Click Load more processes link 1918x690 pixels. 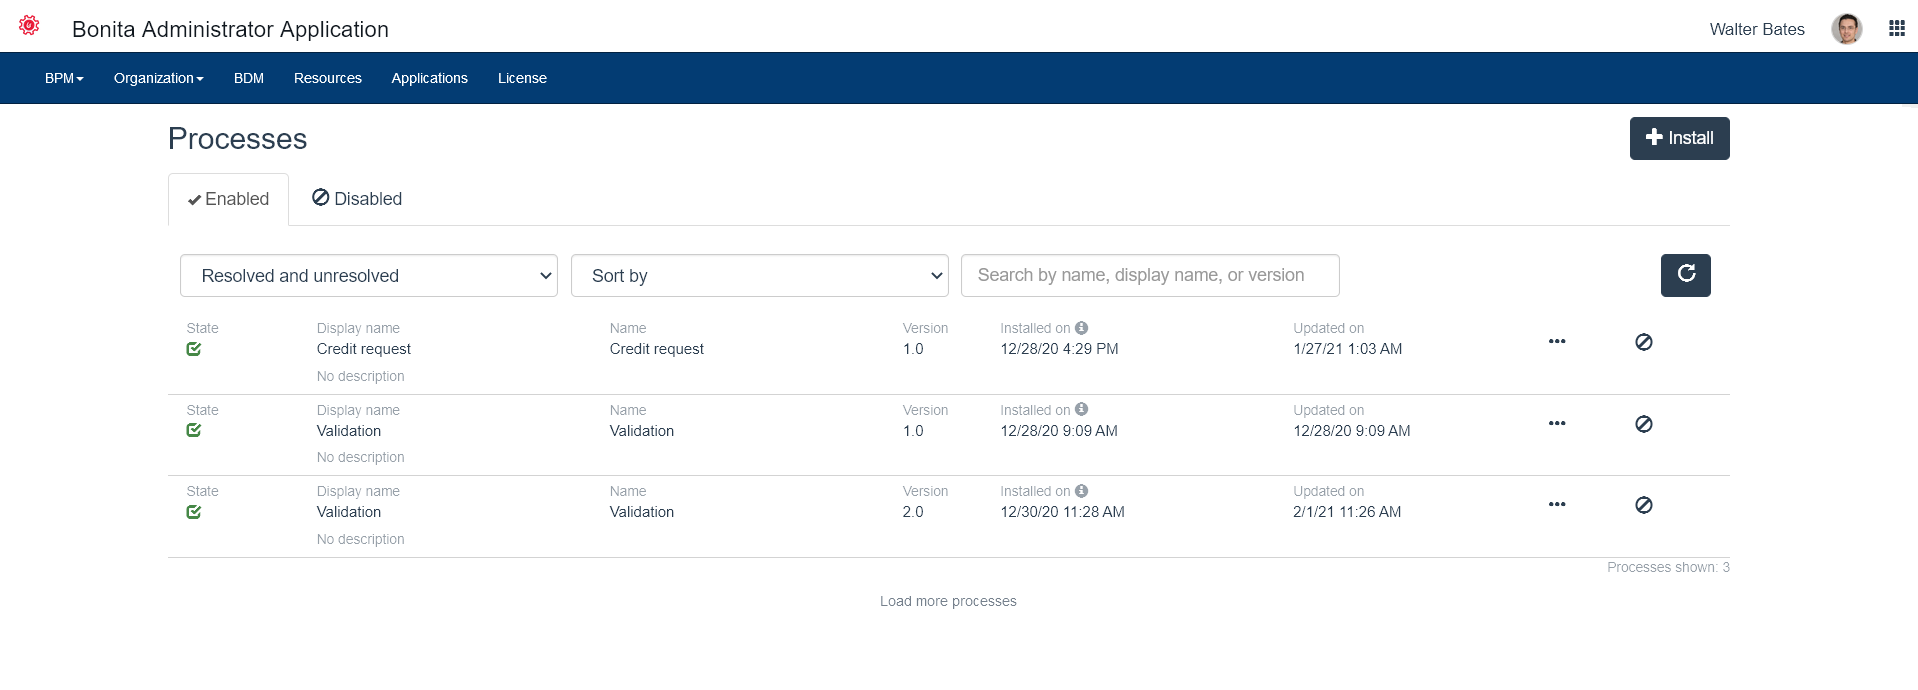tap(947, 601)
